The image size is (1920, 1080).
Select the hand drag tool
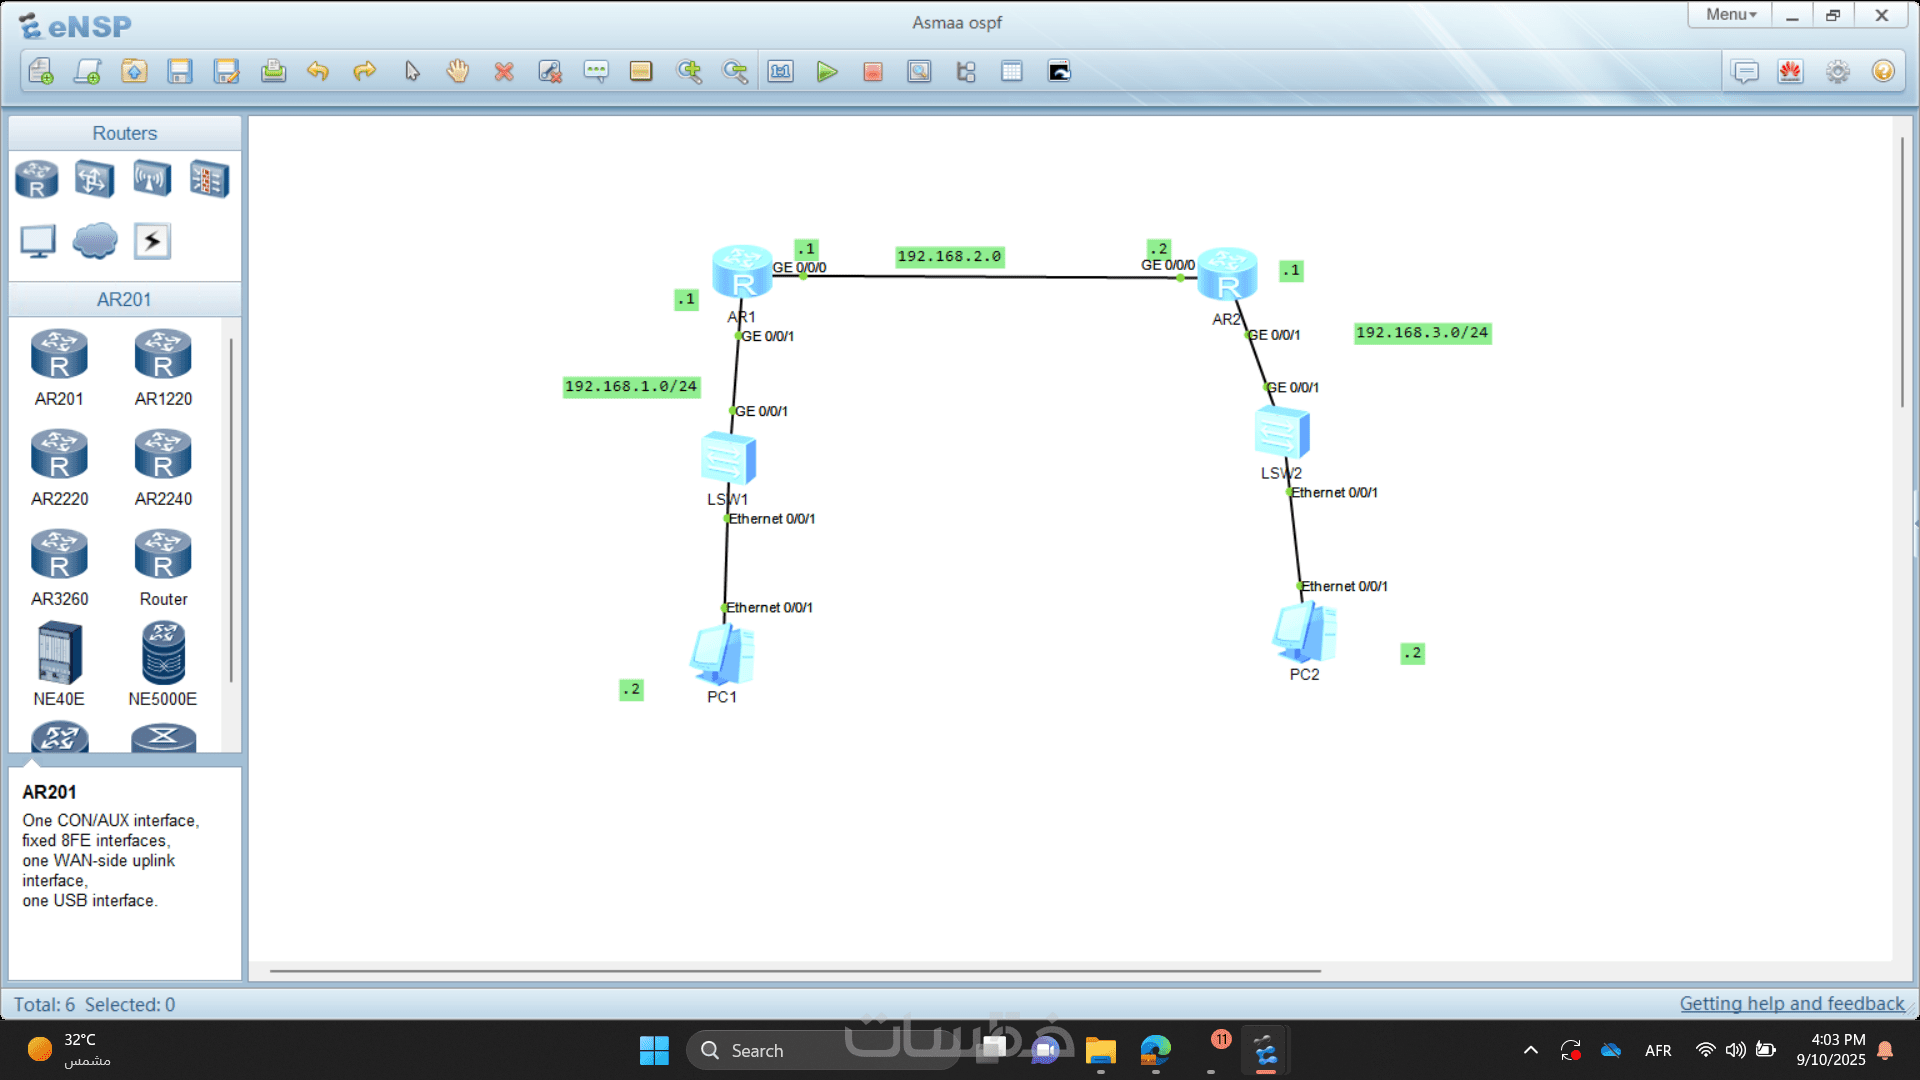coord(458,72)
